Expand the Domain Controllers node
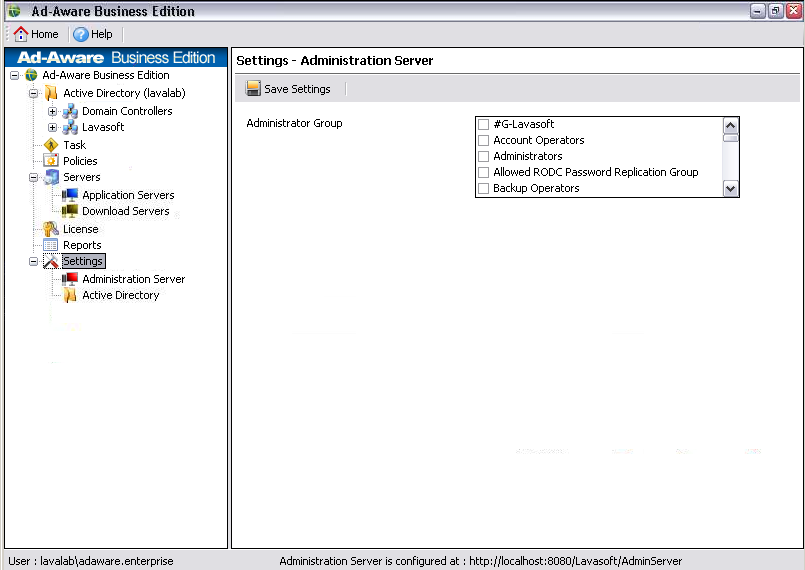Screen dimensions: 805x570 tap(52, 111)
